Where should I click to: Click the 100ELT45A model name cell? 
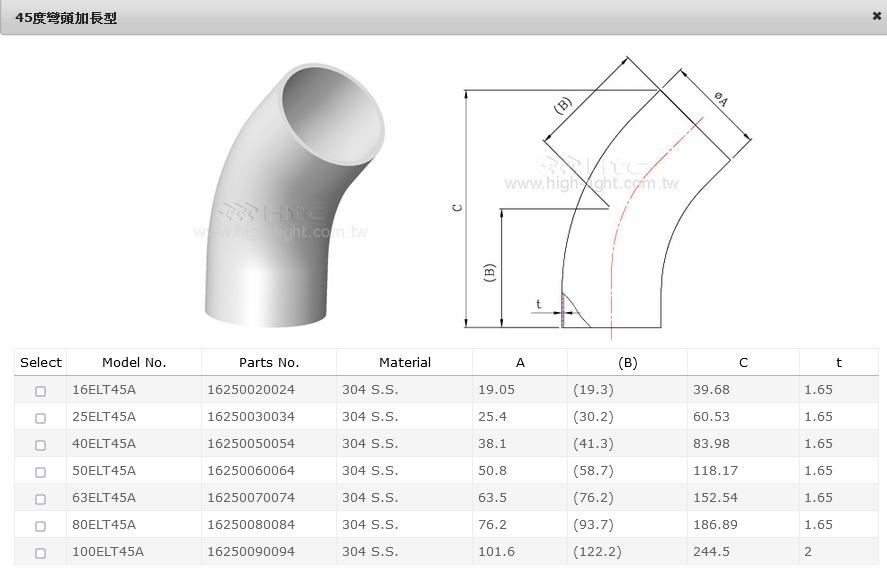(108, 552)
